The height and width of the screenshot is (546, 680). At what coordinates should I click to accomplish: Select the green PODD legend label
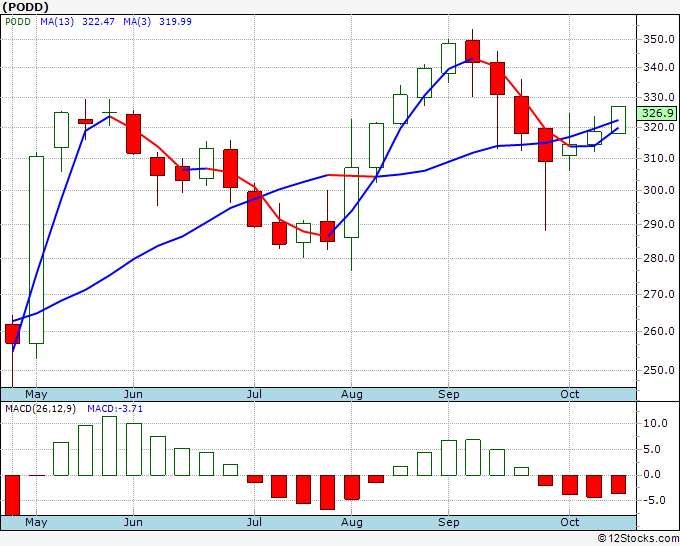17,22
